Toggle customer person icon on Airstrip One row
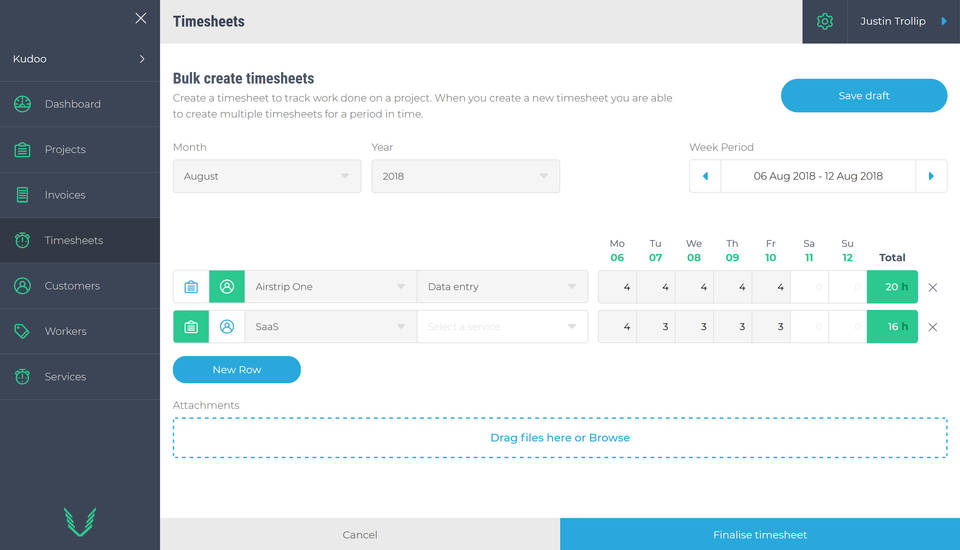Screen dimensions: 960x550 coord(227,287)
